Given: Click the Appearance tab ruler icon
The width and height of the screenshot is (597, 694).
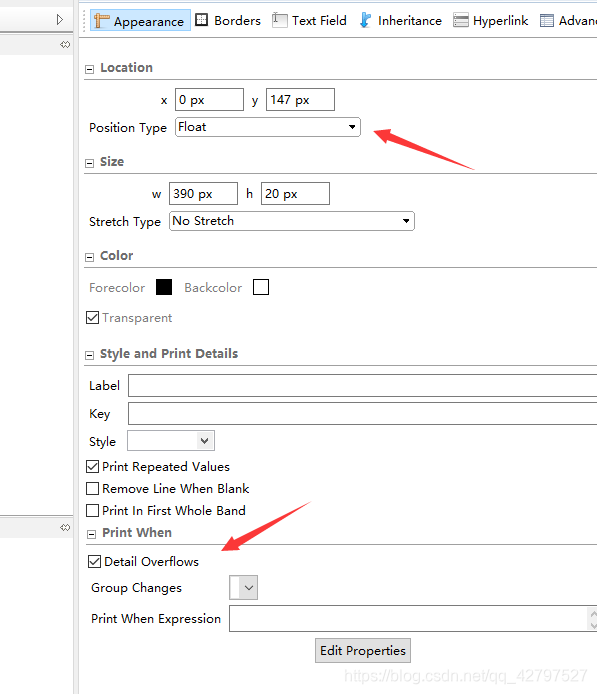Looking at the screenshot, I should coord(101,21).
